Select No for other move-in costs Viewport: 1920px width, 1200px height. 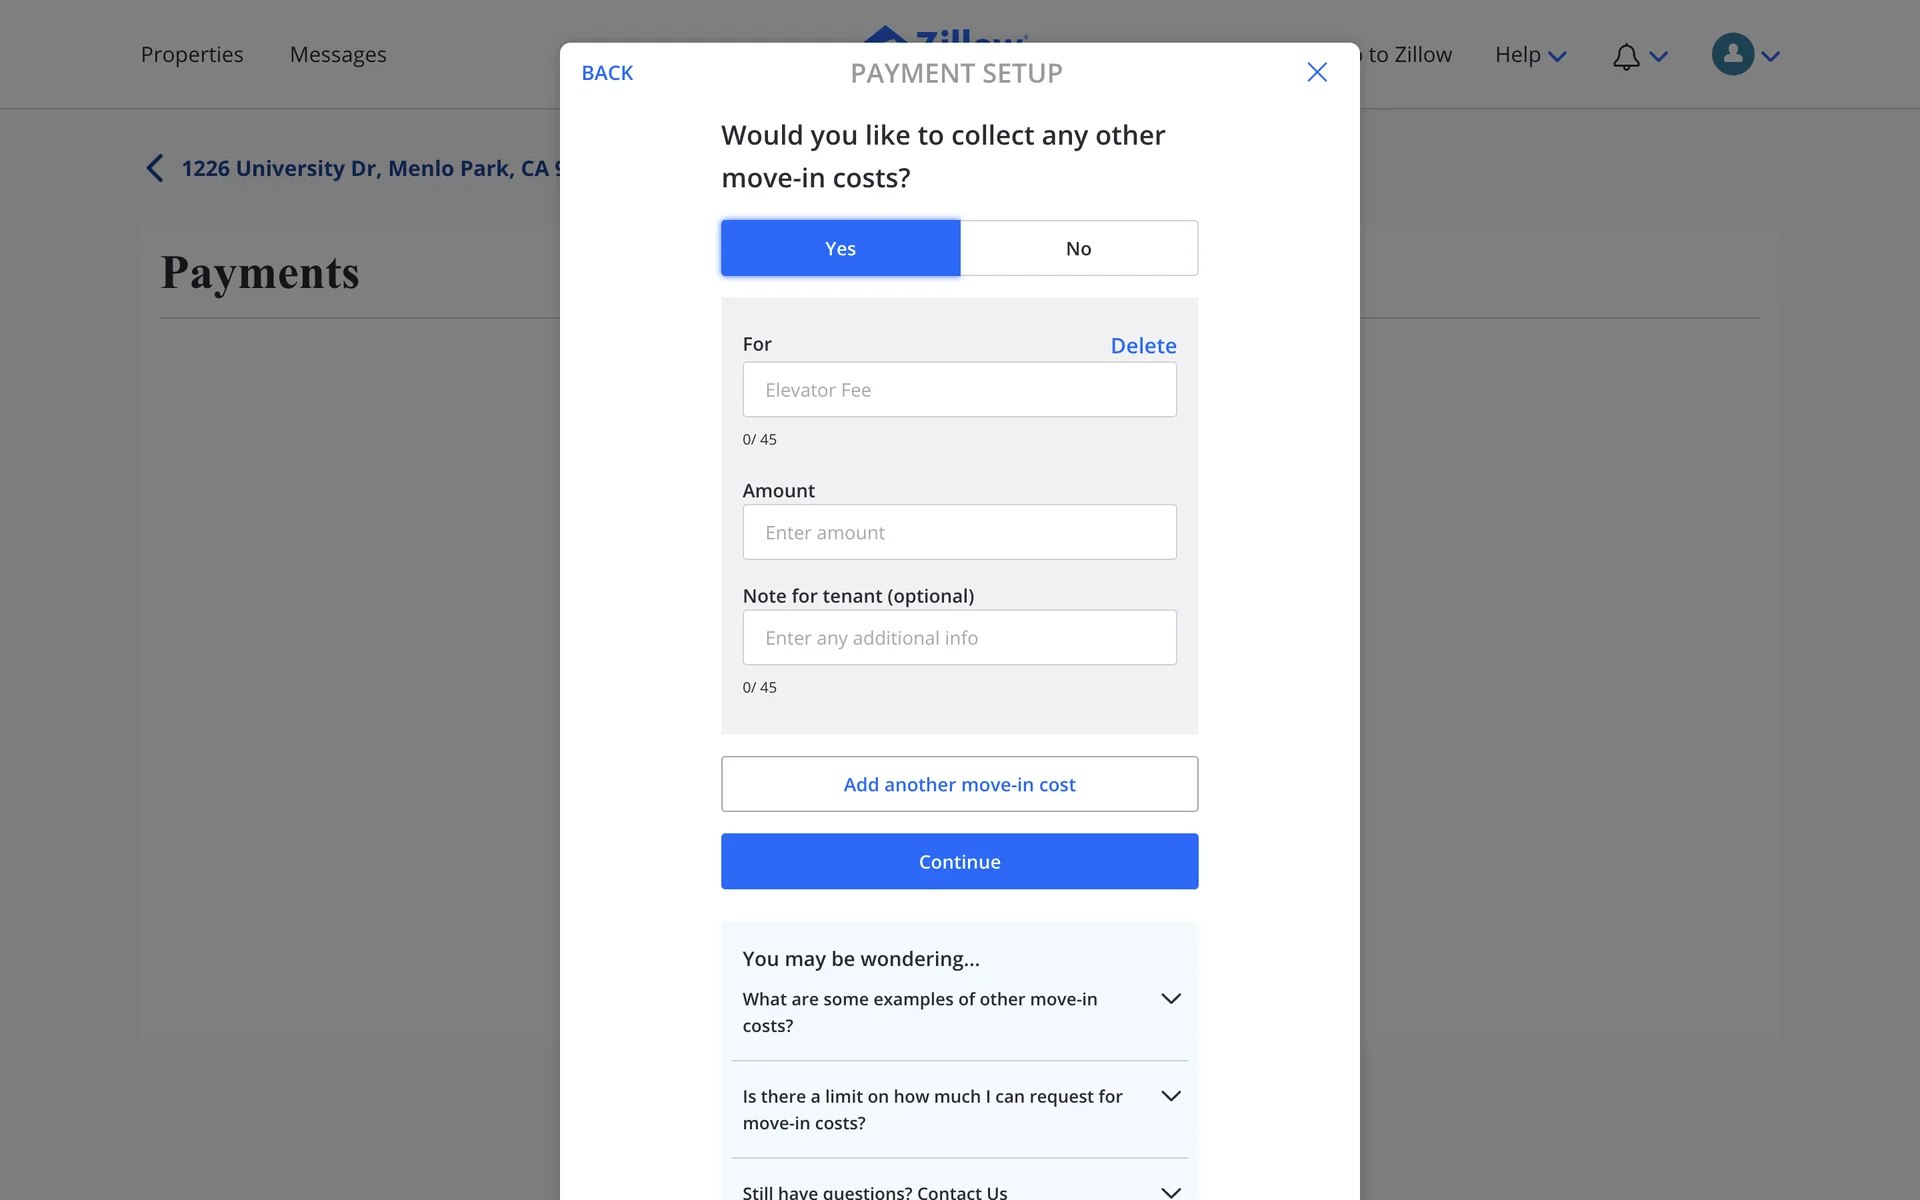click(1078, 248)
